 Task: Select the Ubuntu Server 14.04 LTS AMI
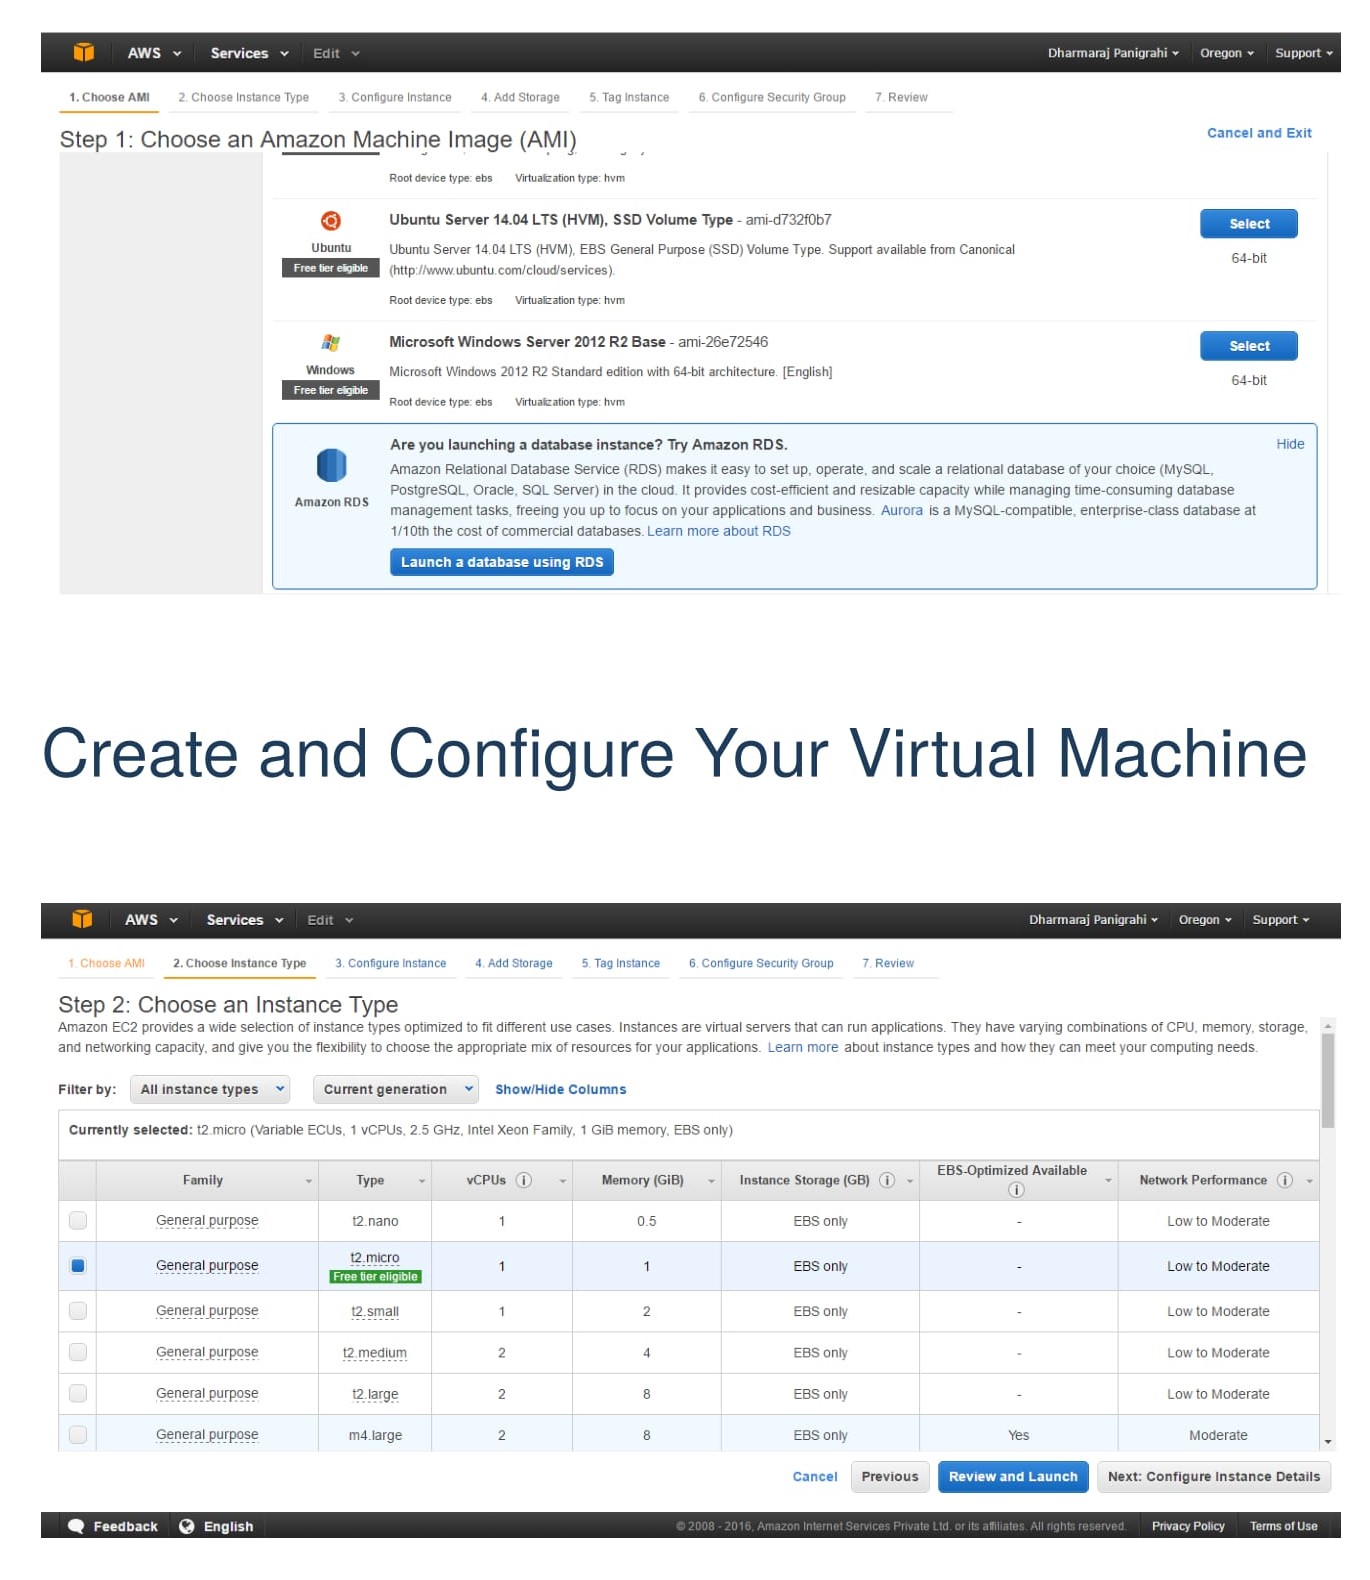coord(1249,224)
